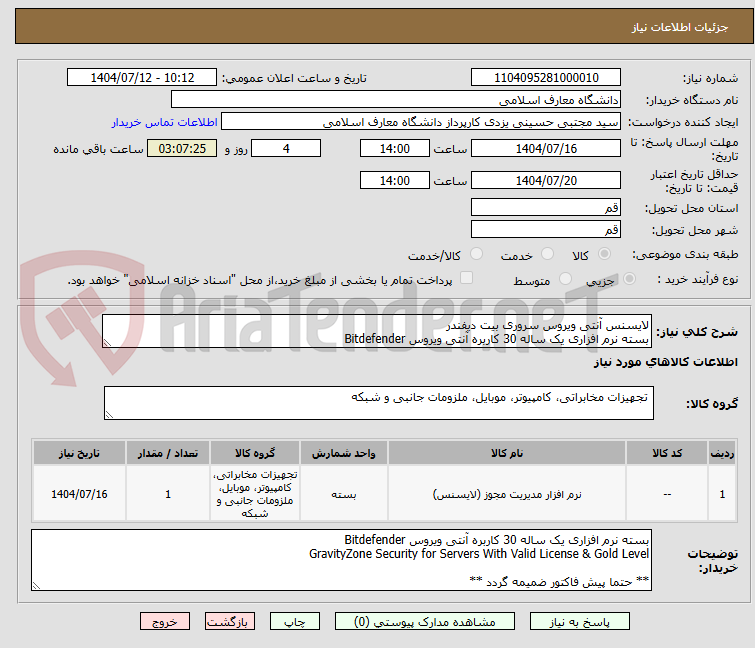Click the واحد شمارش column header
Viewport: 755px width, 648px height.
343,453
